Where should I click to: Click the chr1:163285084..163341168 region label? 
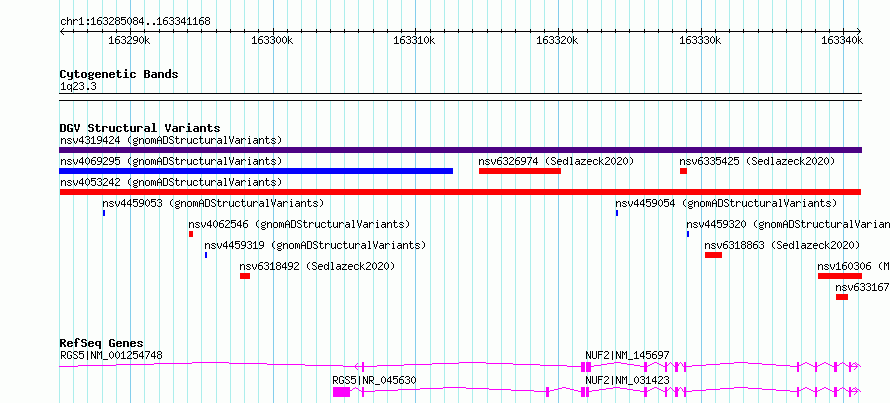[135, 22]
